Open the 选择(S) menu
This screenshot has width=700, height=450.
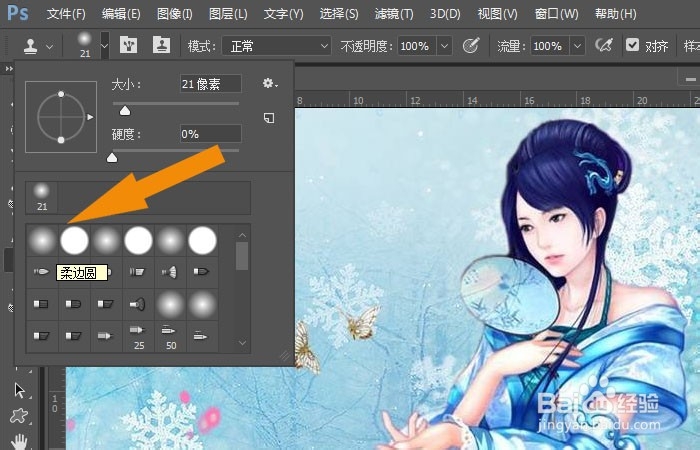(x=339, y=14)
